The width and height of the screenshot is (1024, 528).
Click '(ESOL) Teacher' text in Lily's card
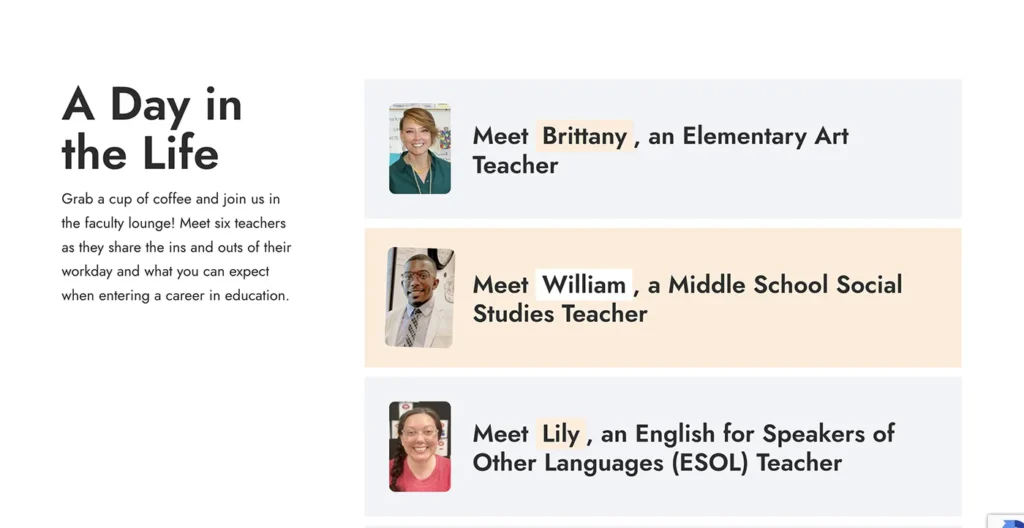point(757,463)
